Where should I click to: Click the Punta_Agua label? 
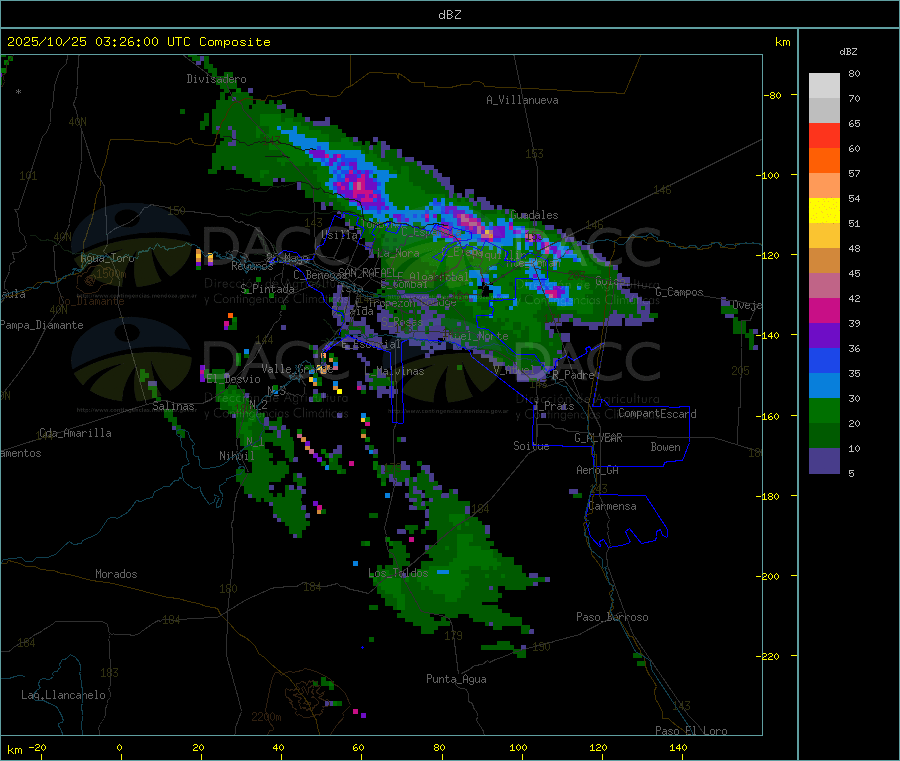point(456,679)
